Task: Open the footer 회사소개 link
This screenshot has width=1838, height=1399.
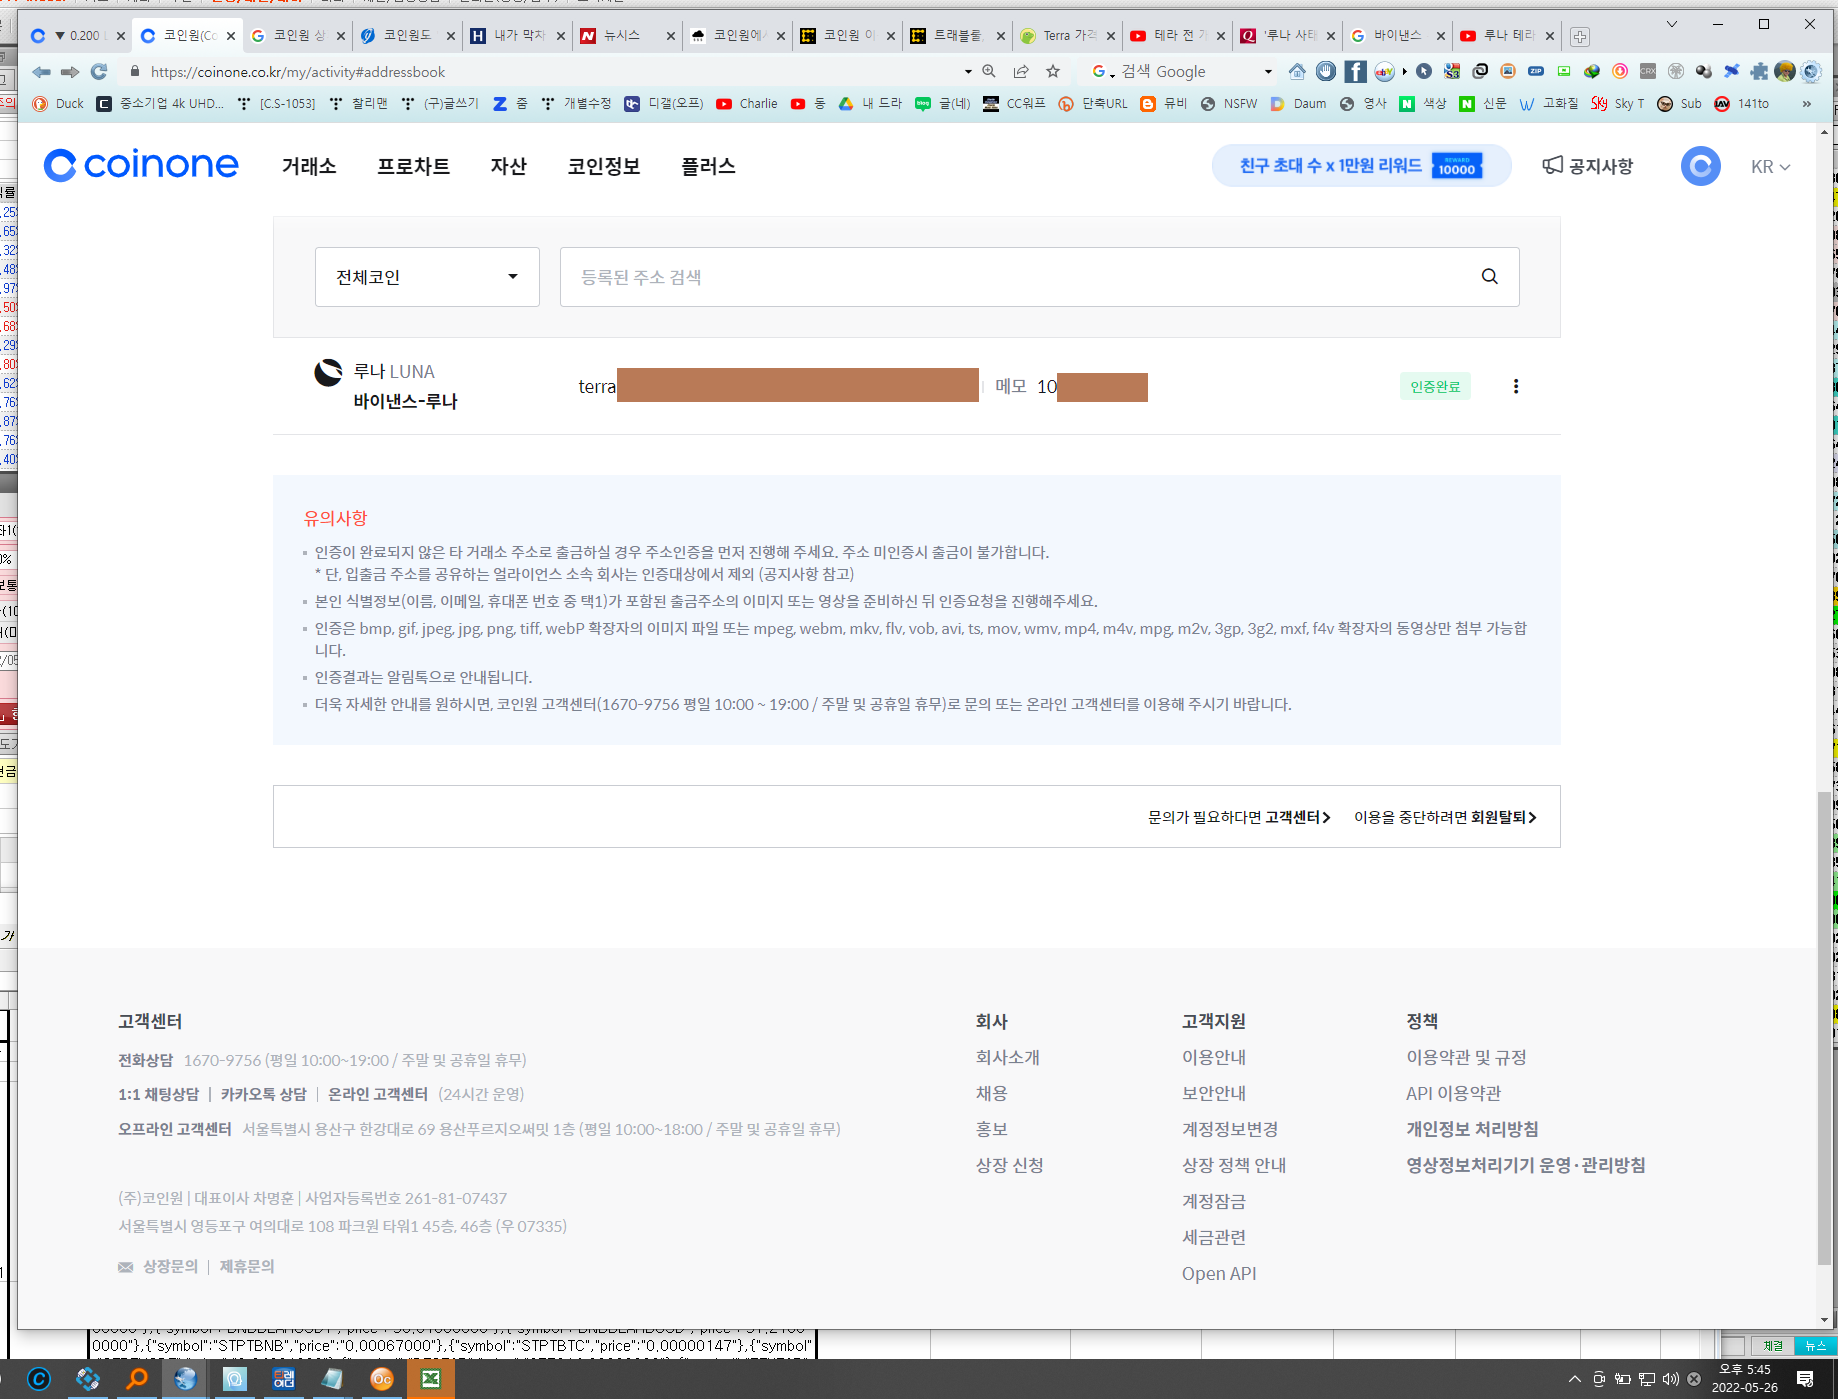Action: 1008,1057
